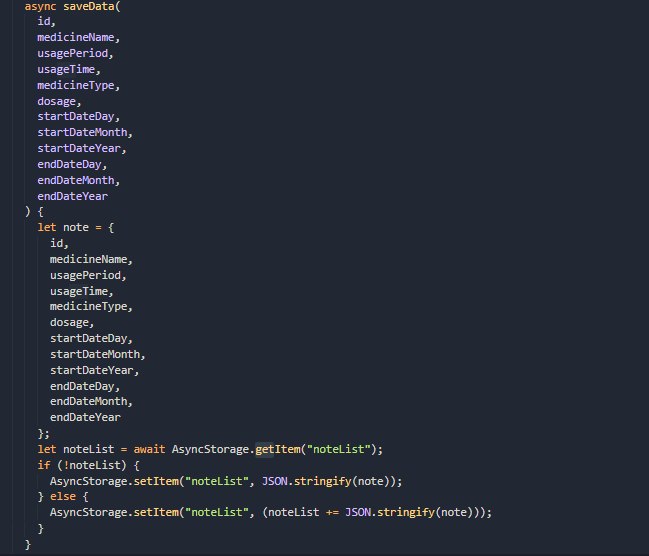Select endDateMonth in the parameter list
The height and width of the screenshot is (556, 649).
76,180
